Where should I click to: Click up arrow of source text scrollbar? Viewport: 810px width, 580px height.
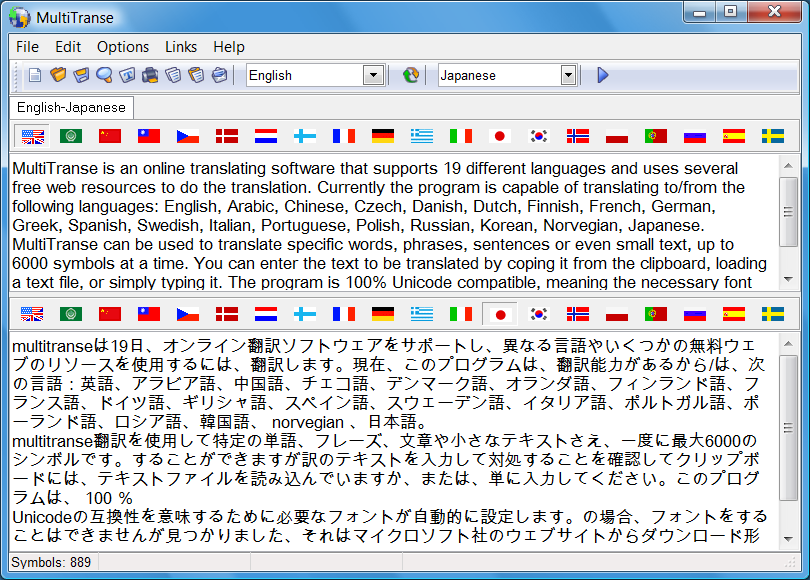788,166
